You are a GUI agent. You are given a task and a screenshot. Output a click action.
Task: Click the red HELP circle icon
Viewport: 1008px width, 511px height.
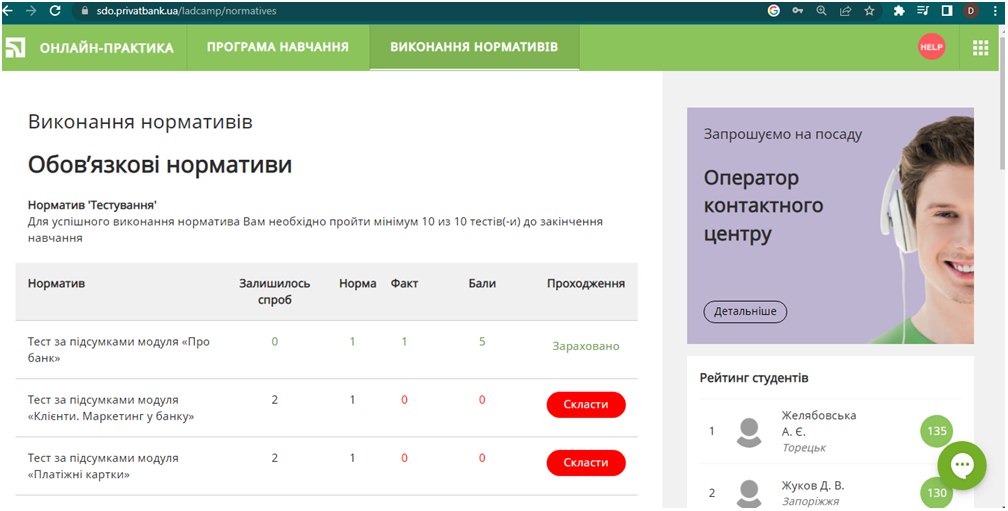931,47
